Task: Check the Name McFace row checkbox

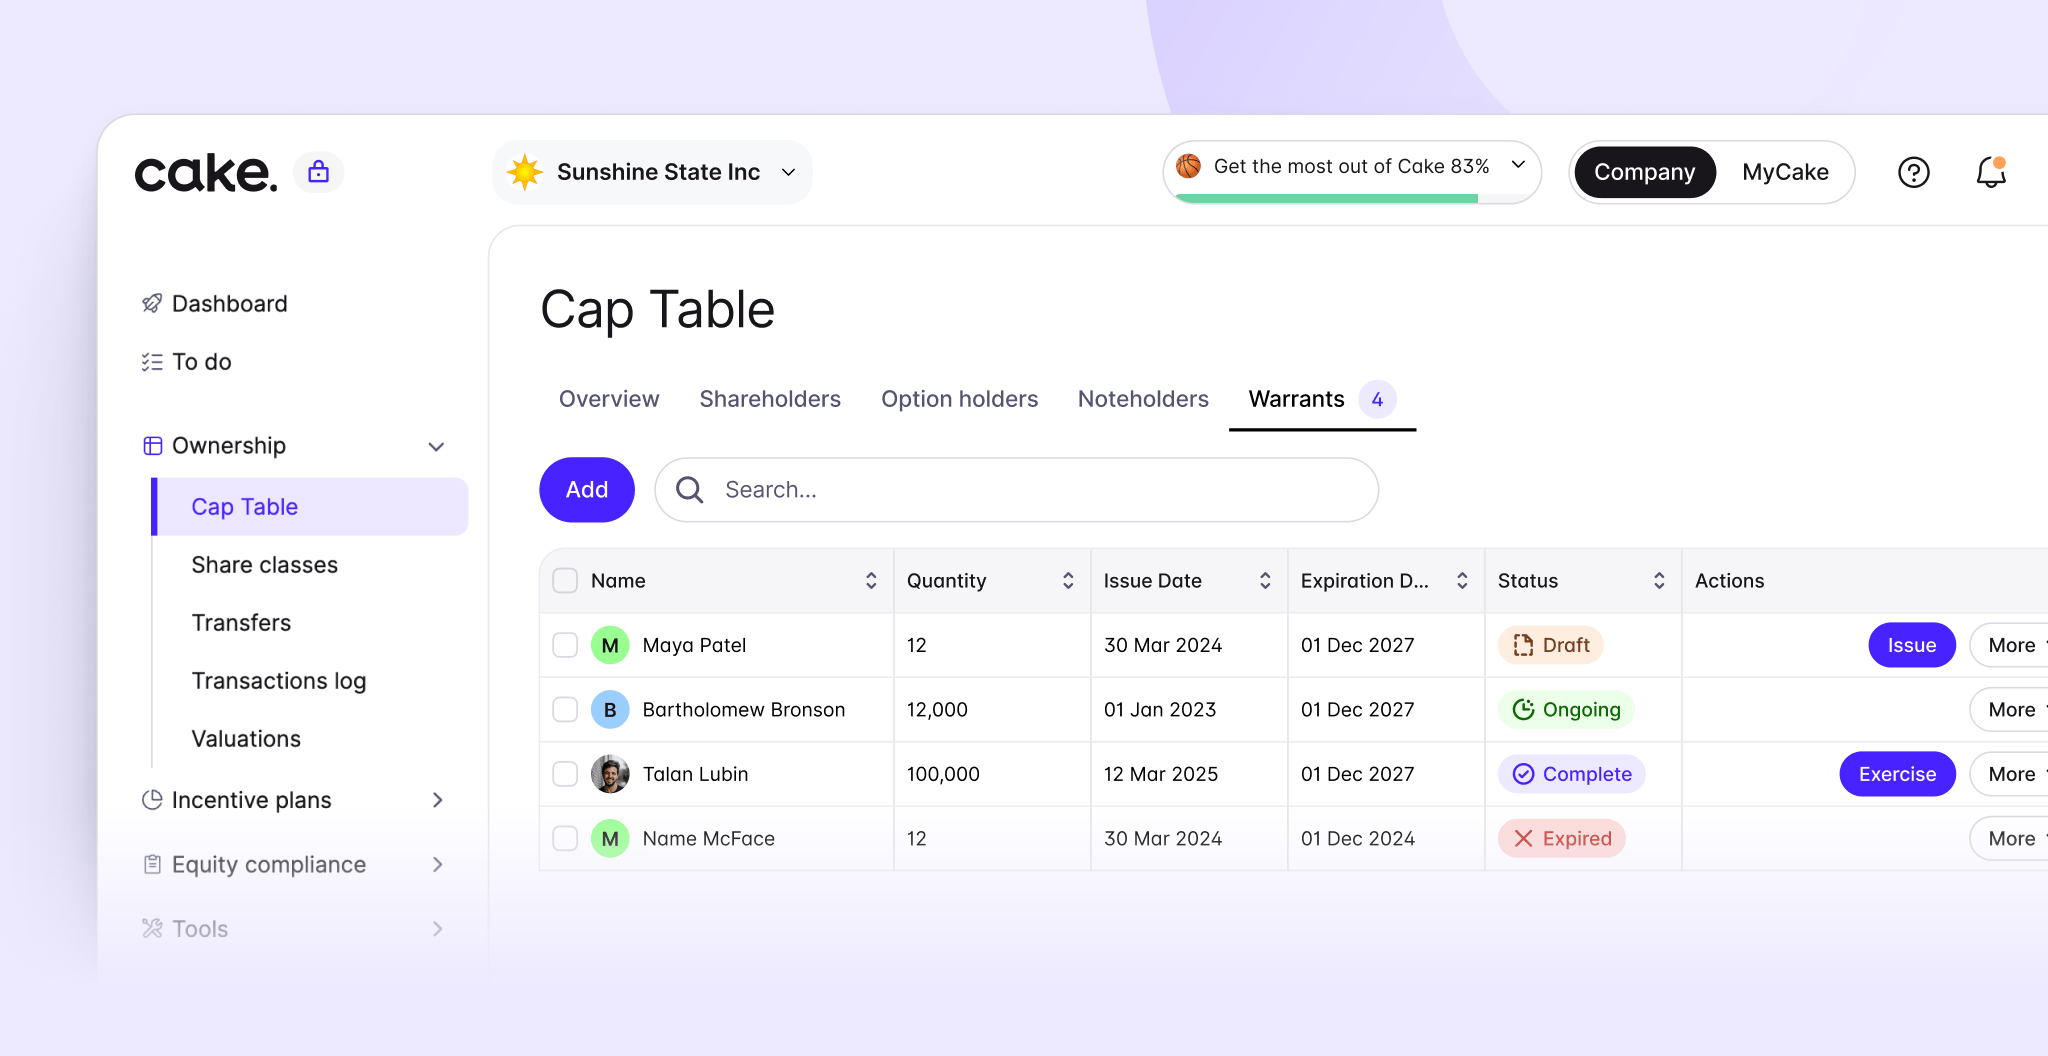Action: pyautogui.click(x=565, y=838)
